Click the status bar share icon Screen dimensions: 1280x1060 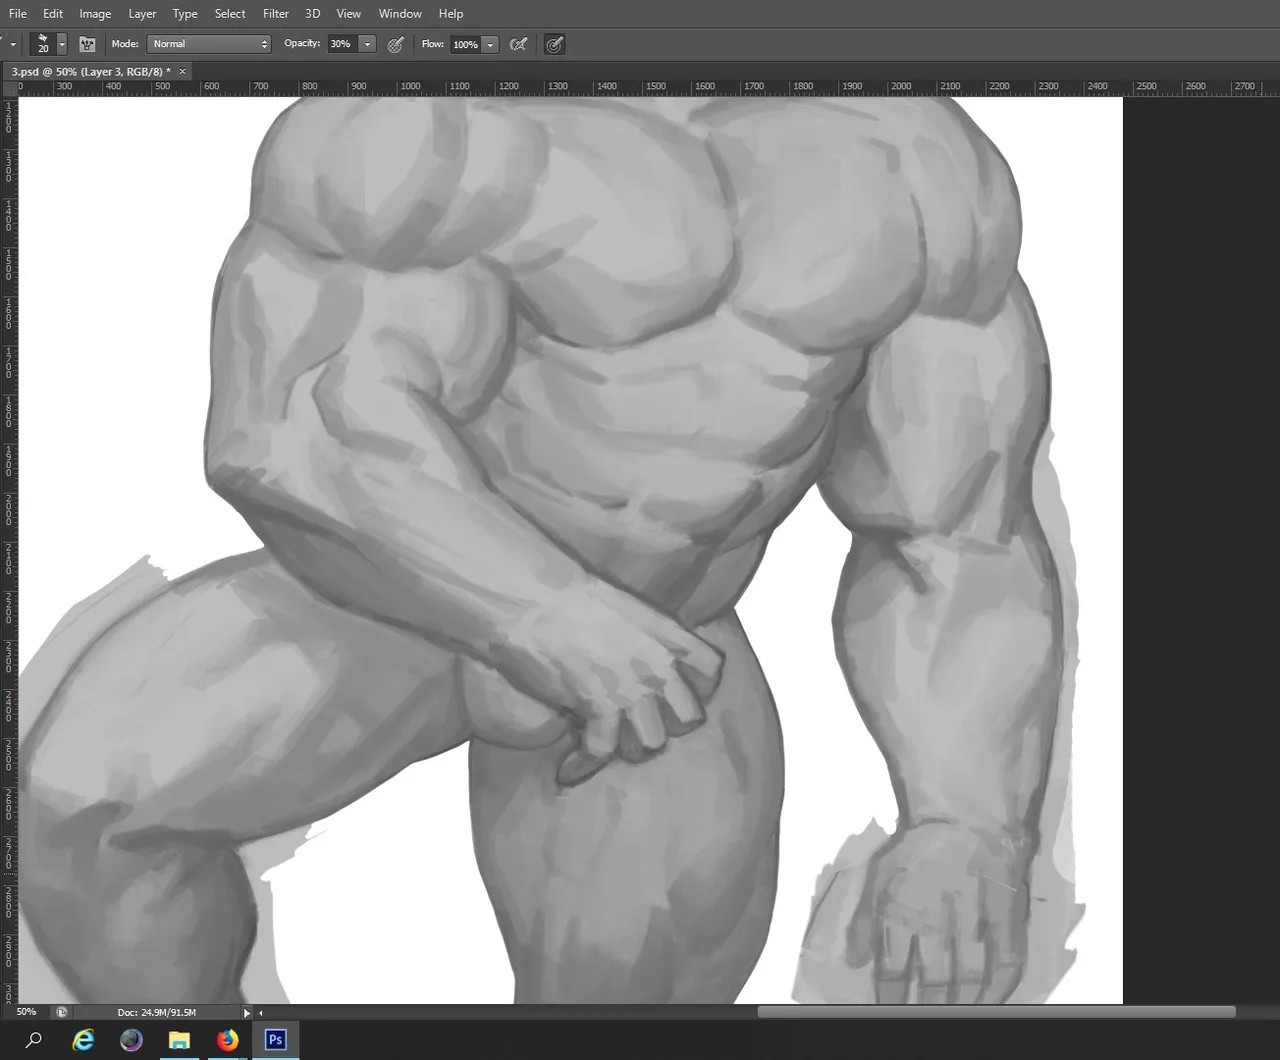[62, 1012]
